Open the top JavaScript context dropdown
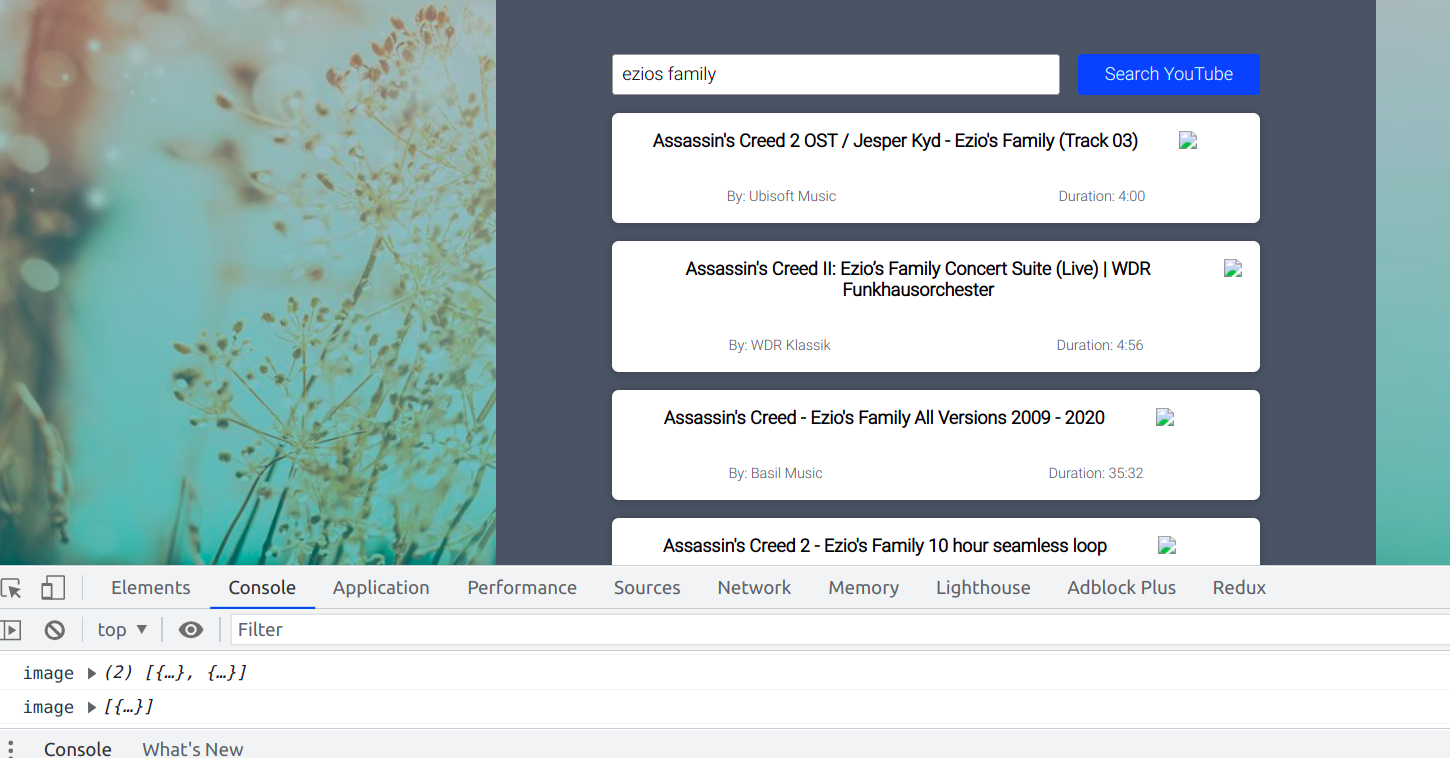 point(122,630)
